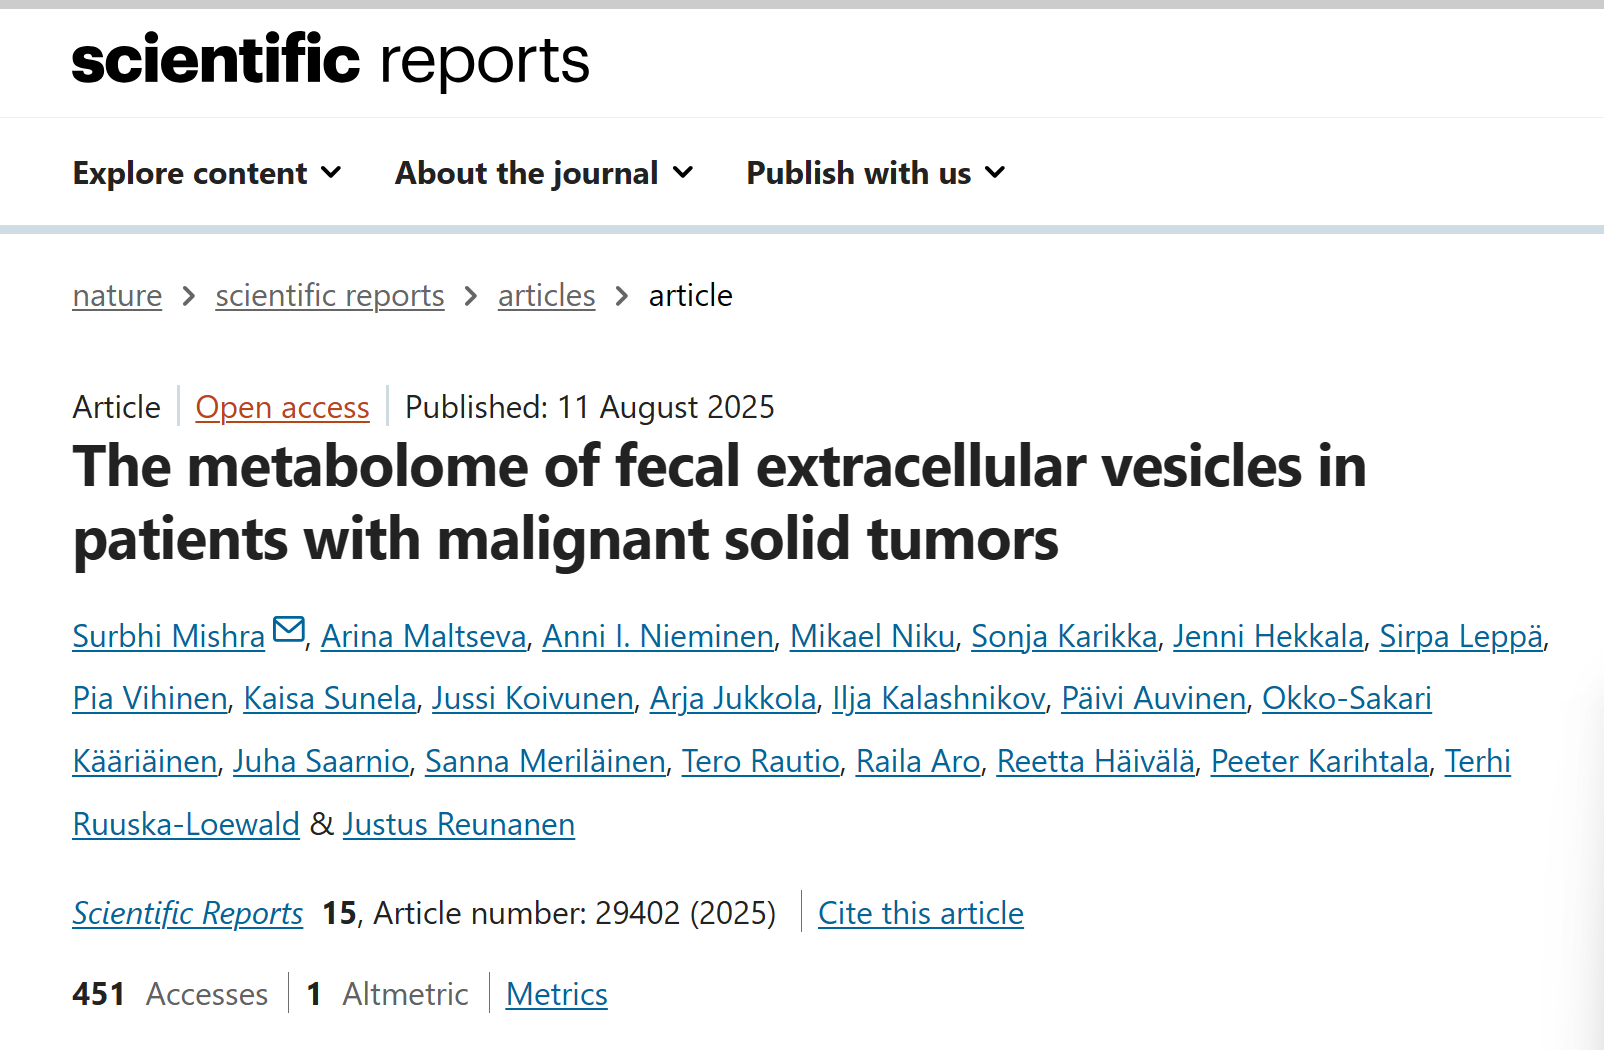Click author Sanna Meriläinen
This screenshot has width=1604, height=1050.
(x=545, y=762)
